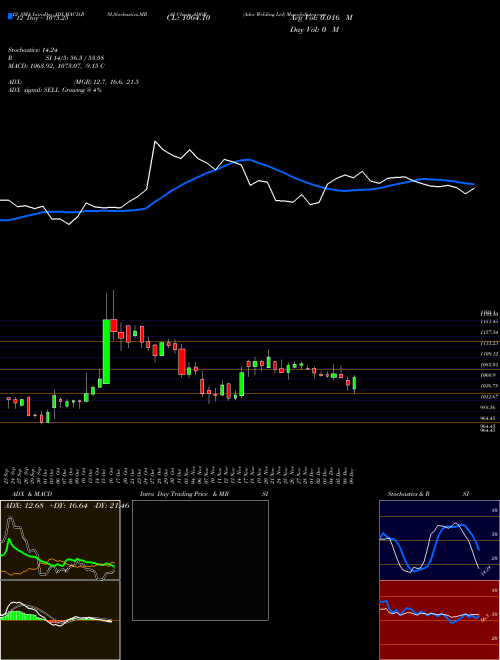The image size is (500, 660).
Task: Click the 1036.78 price axis label
Action: click(489, 386)
